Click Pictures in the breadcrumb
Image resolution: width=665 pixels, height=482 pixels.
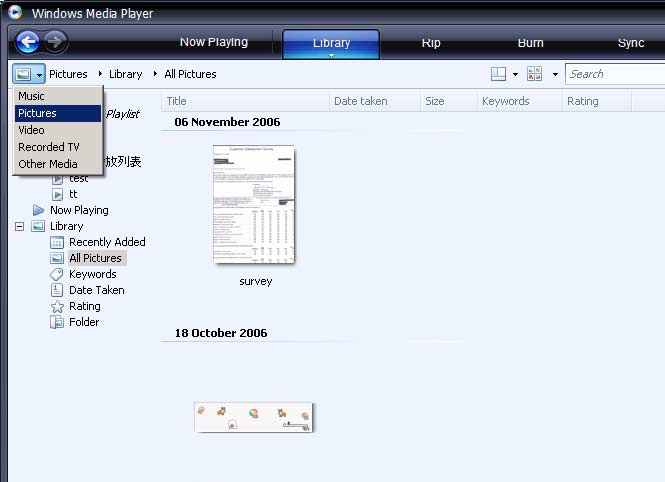[x=68, y=74]
